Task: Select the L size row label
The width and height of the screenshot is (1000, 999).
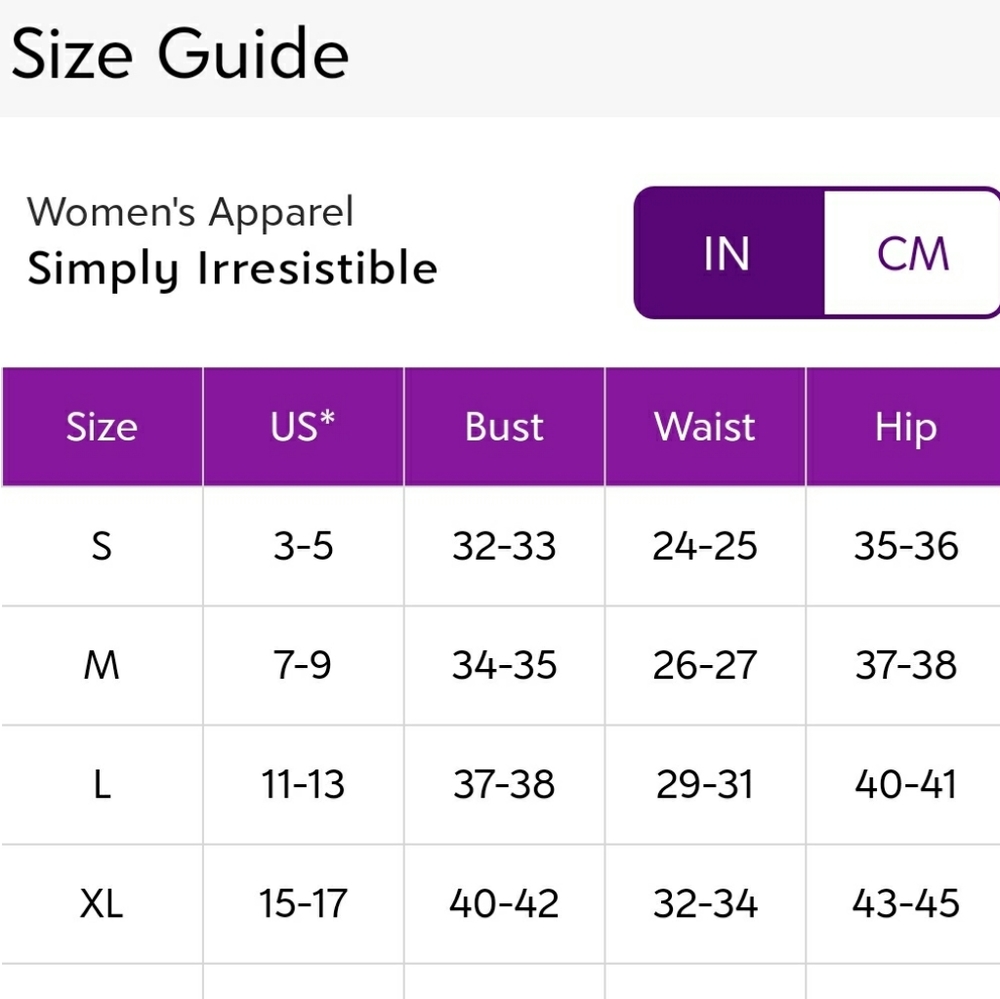Action: pyautogui.click(x=102, y=785)
